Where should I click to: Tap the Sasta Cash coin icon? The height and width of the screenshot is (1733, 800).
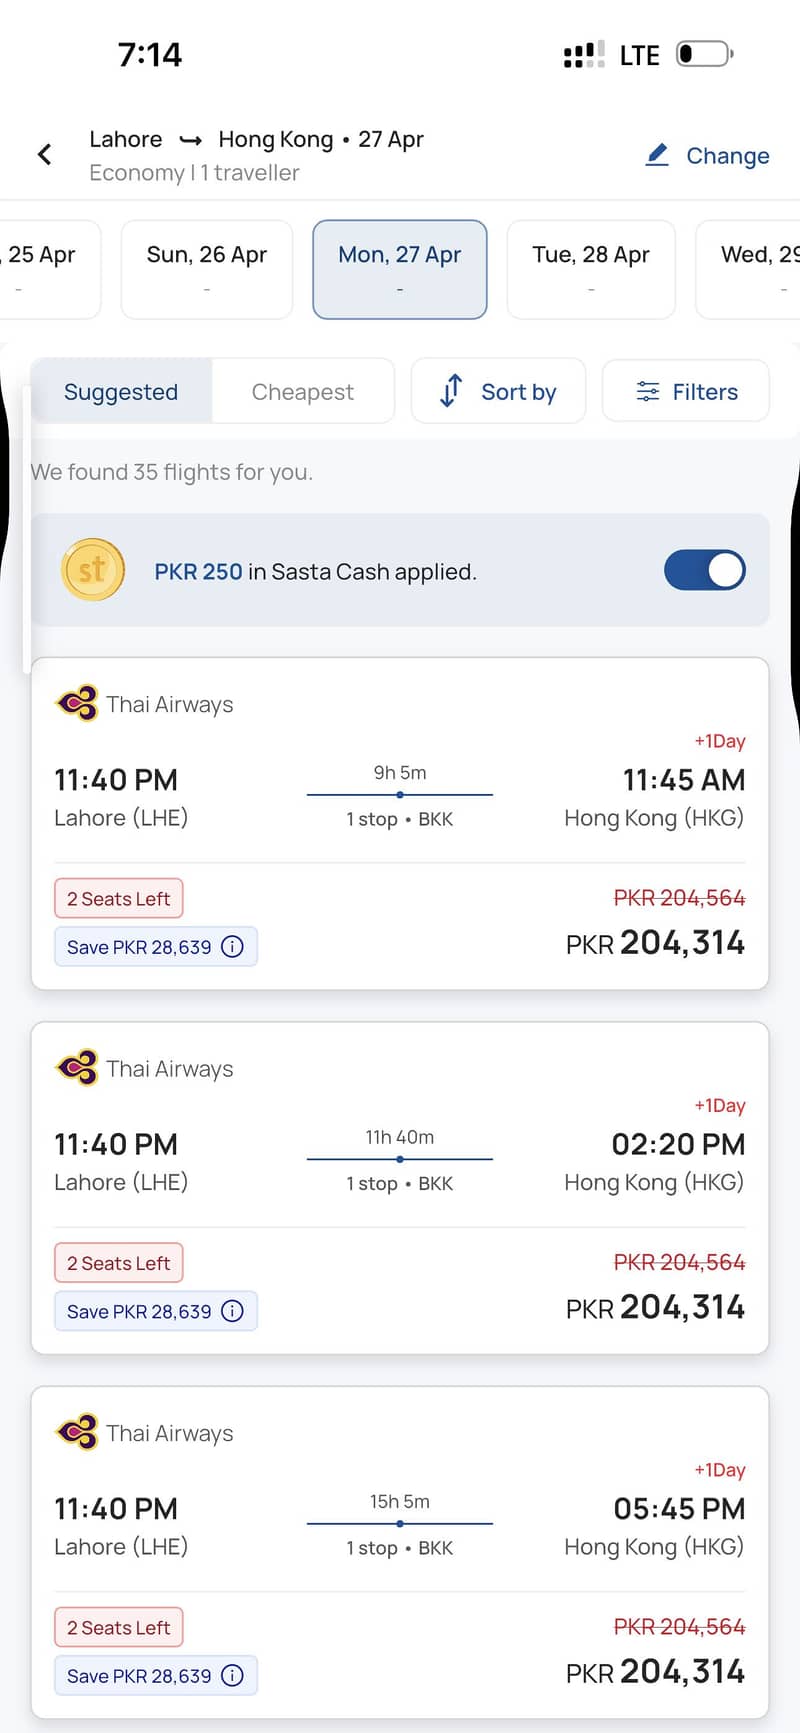click(x=93, y=570)
